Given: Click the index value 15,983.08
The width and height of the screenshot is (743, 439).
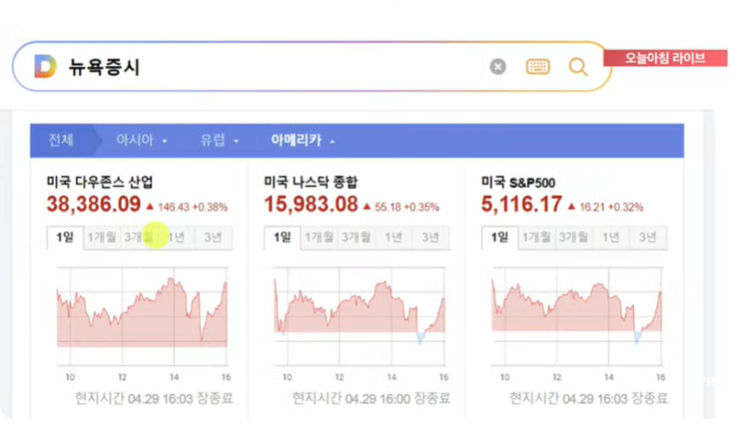Looking at the screenshot, I should coord(311,204).
